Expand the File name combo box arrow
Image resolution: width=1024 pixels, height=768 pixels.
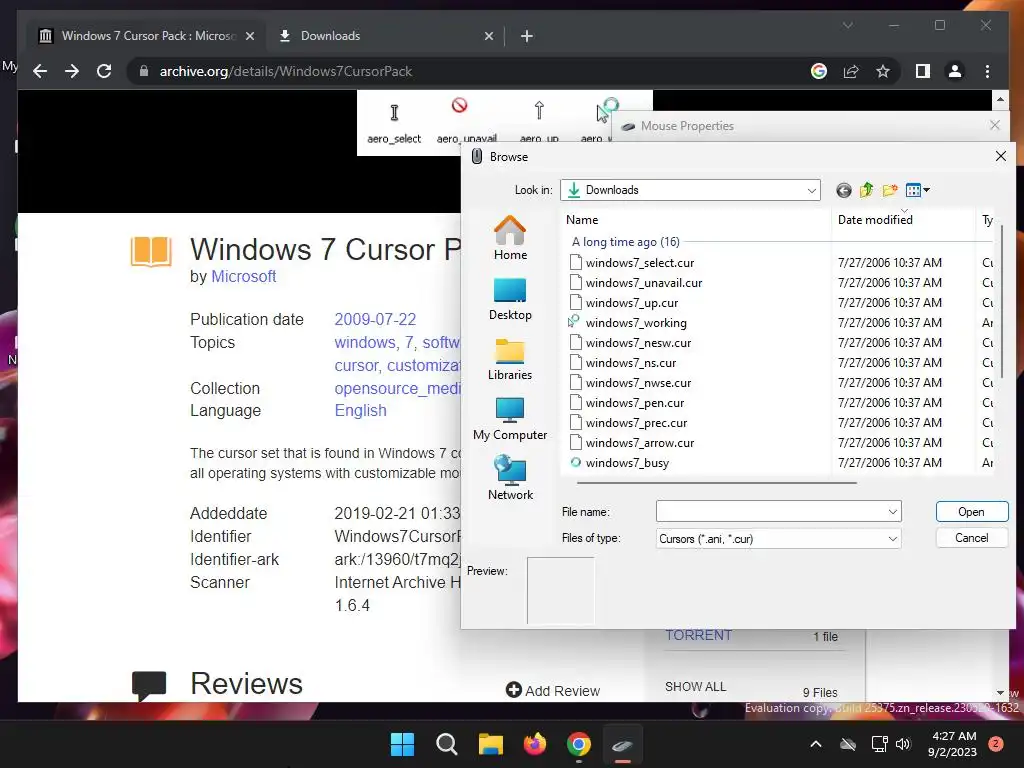892,511
